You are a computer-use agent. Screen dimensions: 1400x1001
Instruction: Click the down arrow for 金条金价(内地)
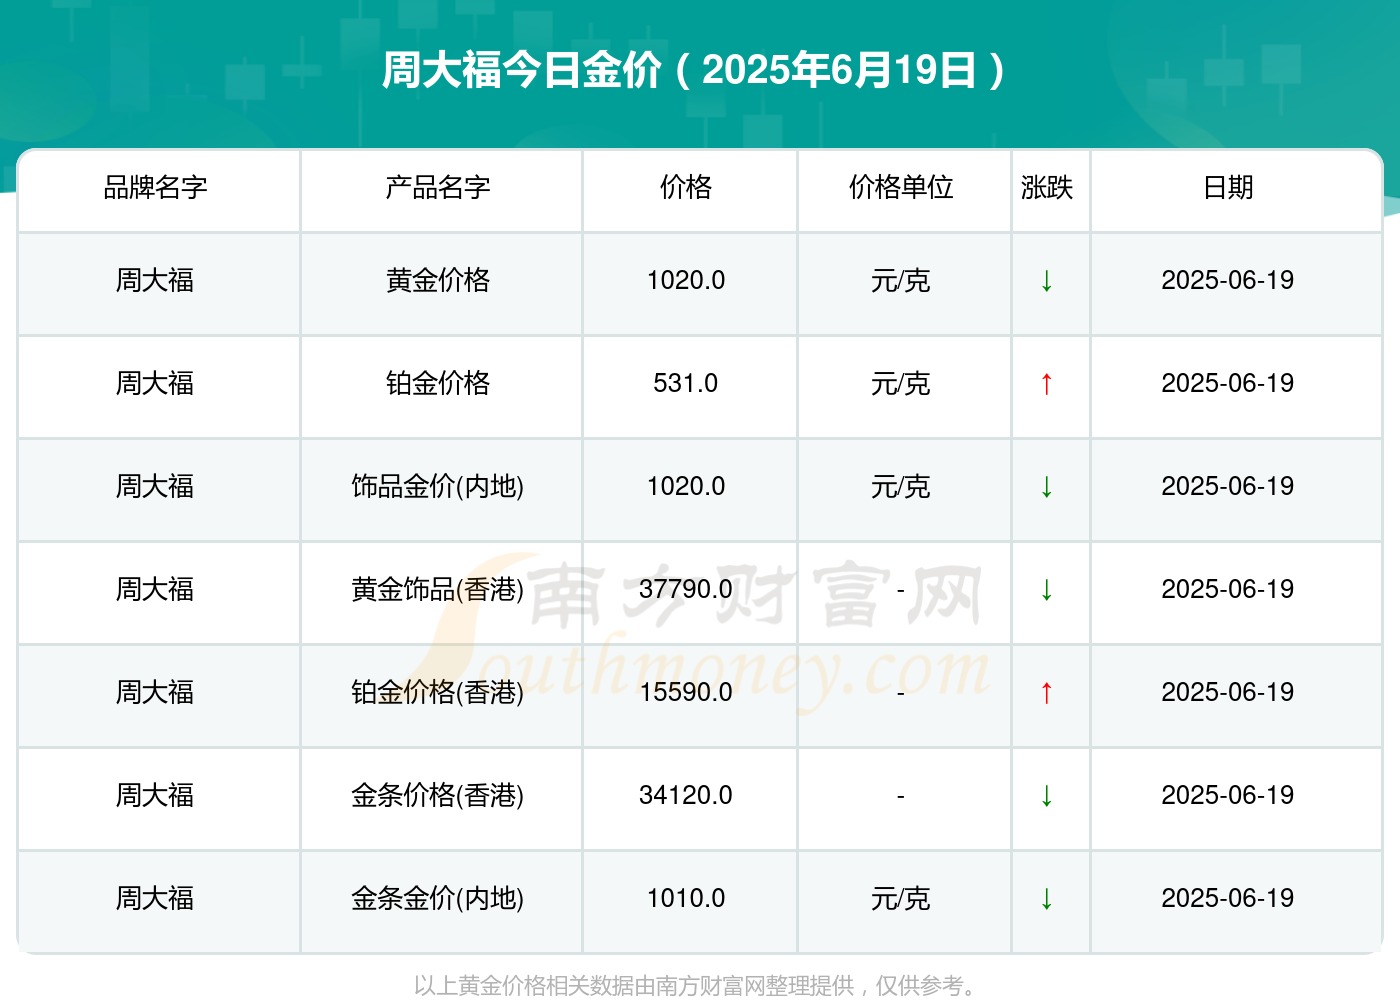(x=1046, y=899)
